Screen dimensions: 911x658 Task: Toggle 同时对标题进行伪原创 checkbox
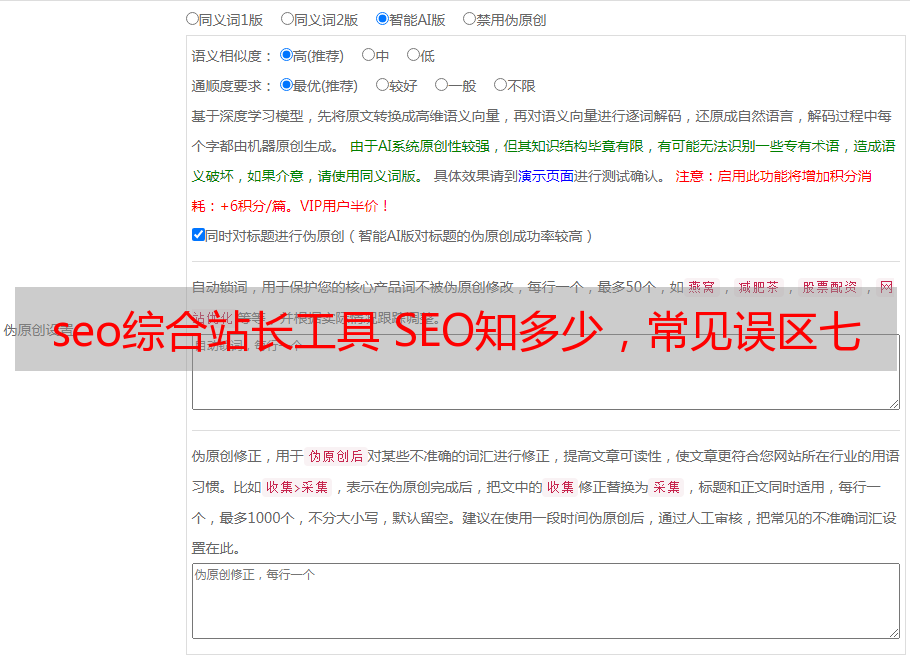198,235
